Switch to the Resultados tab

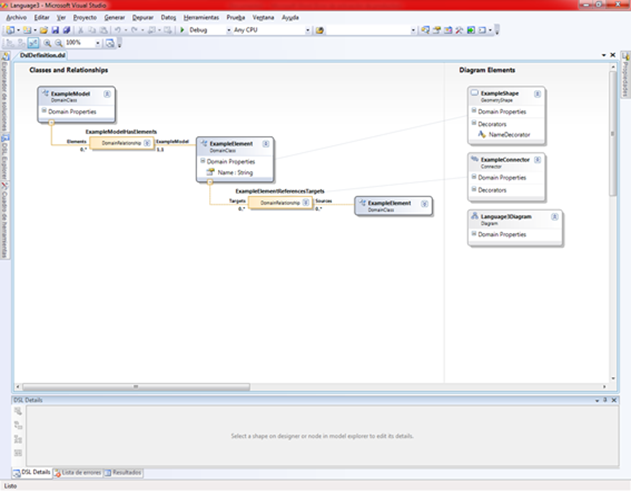pos(123,473)
